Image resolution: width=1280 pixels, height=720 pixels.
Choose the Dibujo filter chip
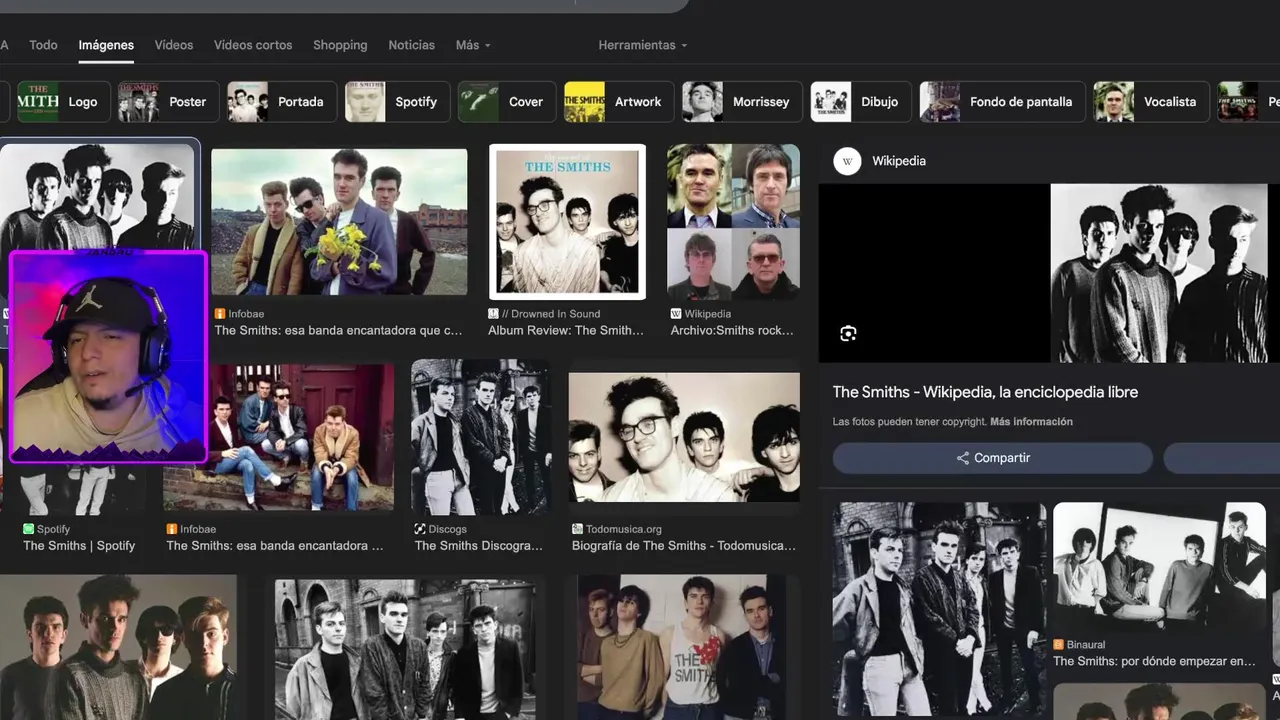click(x=861, y=102)
